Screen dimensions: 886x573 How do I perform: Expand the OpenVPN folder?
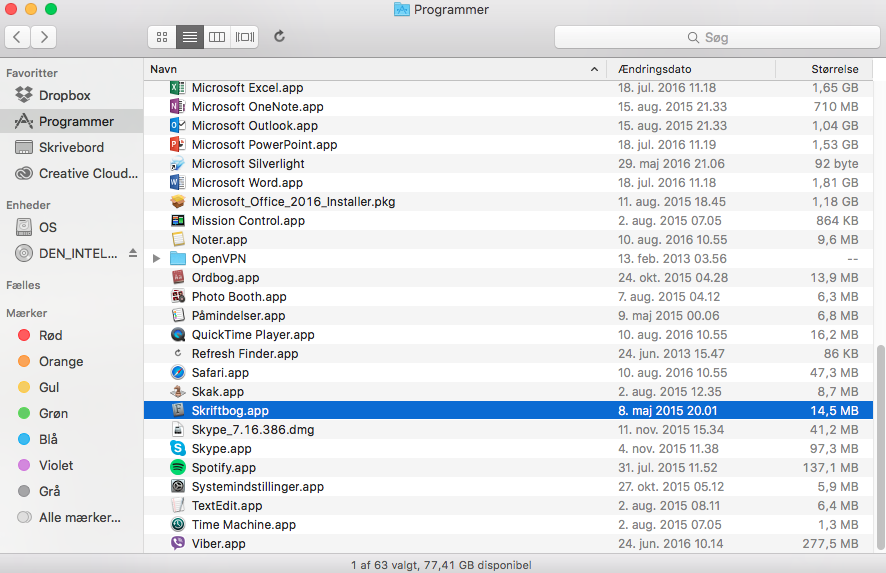(156, 259)
